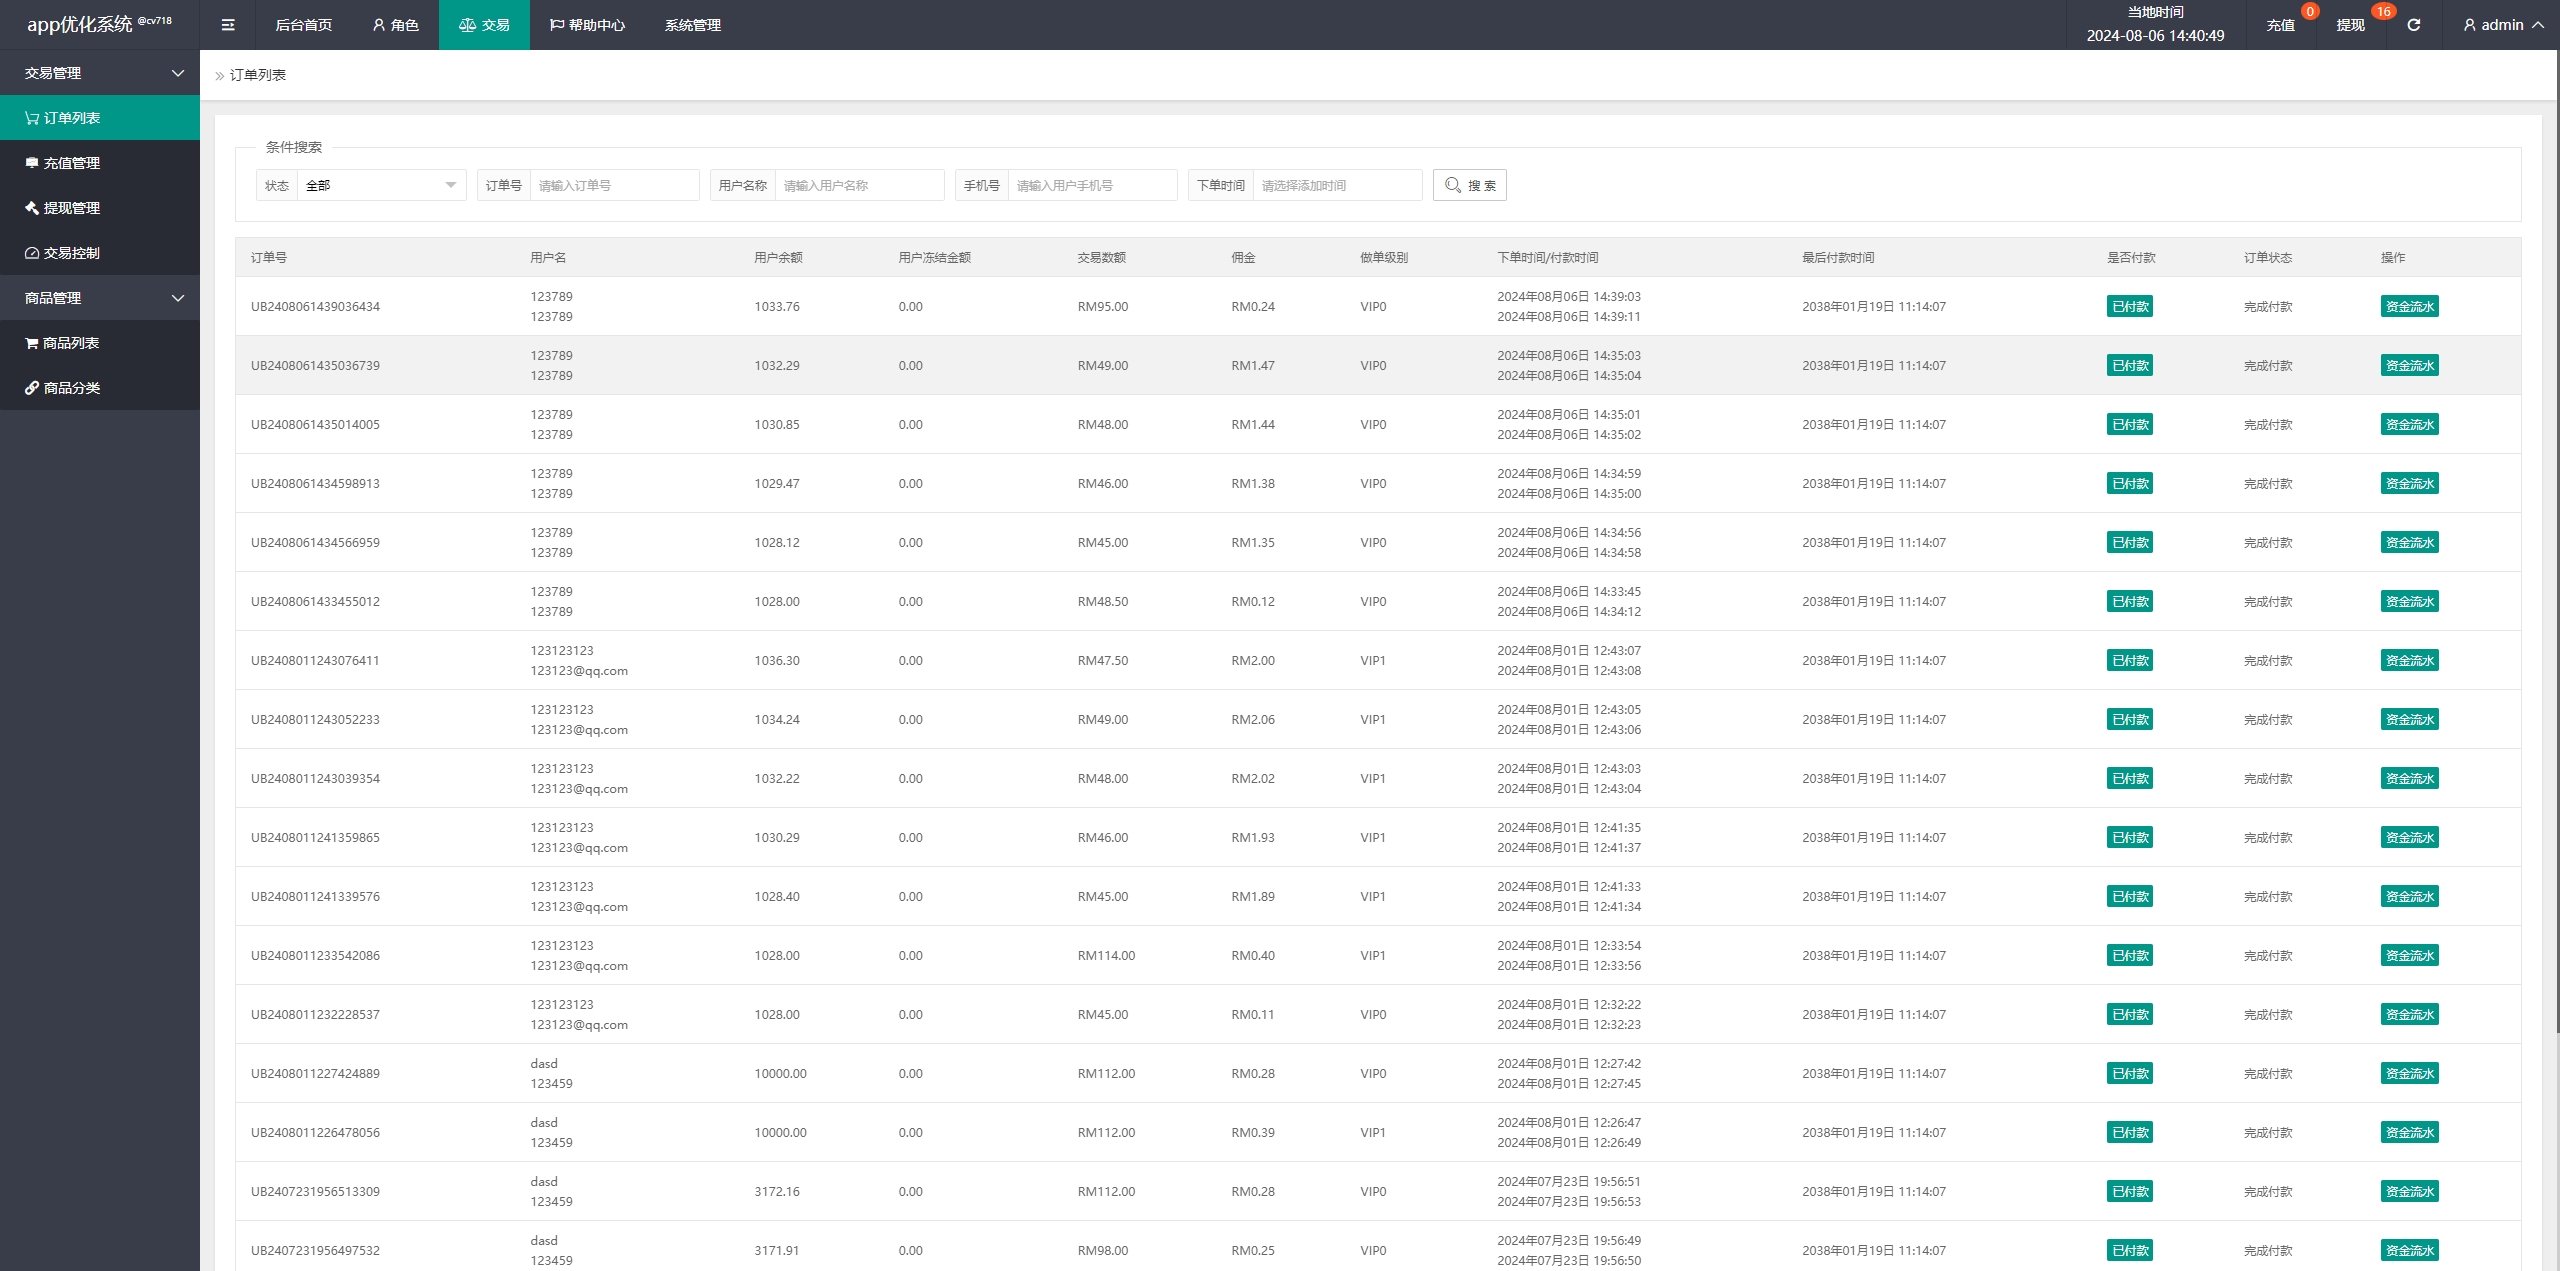Collapse the 交易管理 sidebar group
Screen dimensions: 2560x1271
click(x=100, y=73)
